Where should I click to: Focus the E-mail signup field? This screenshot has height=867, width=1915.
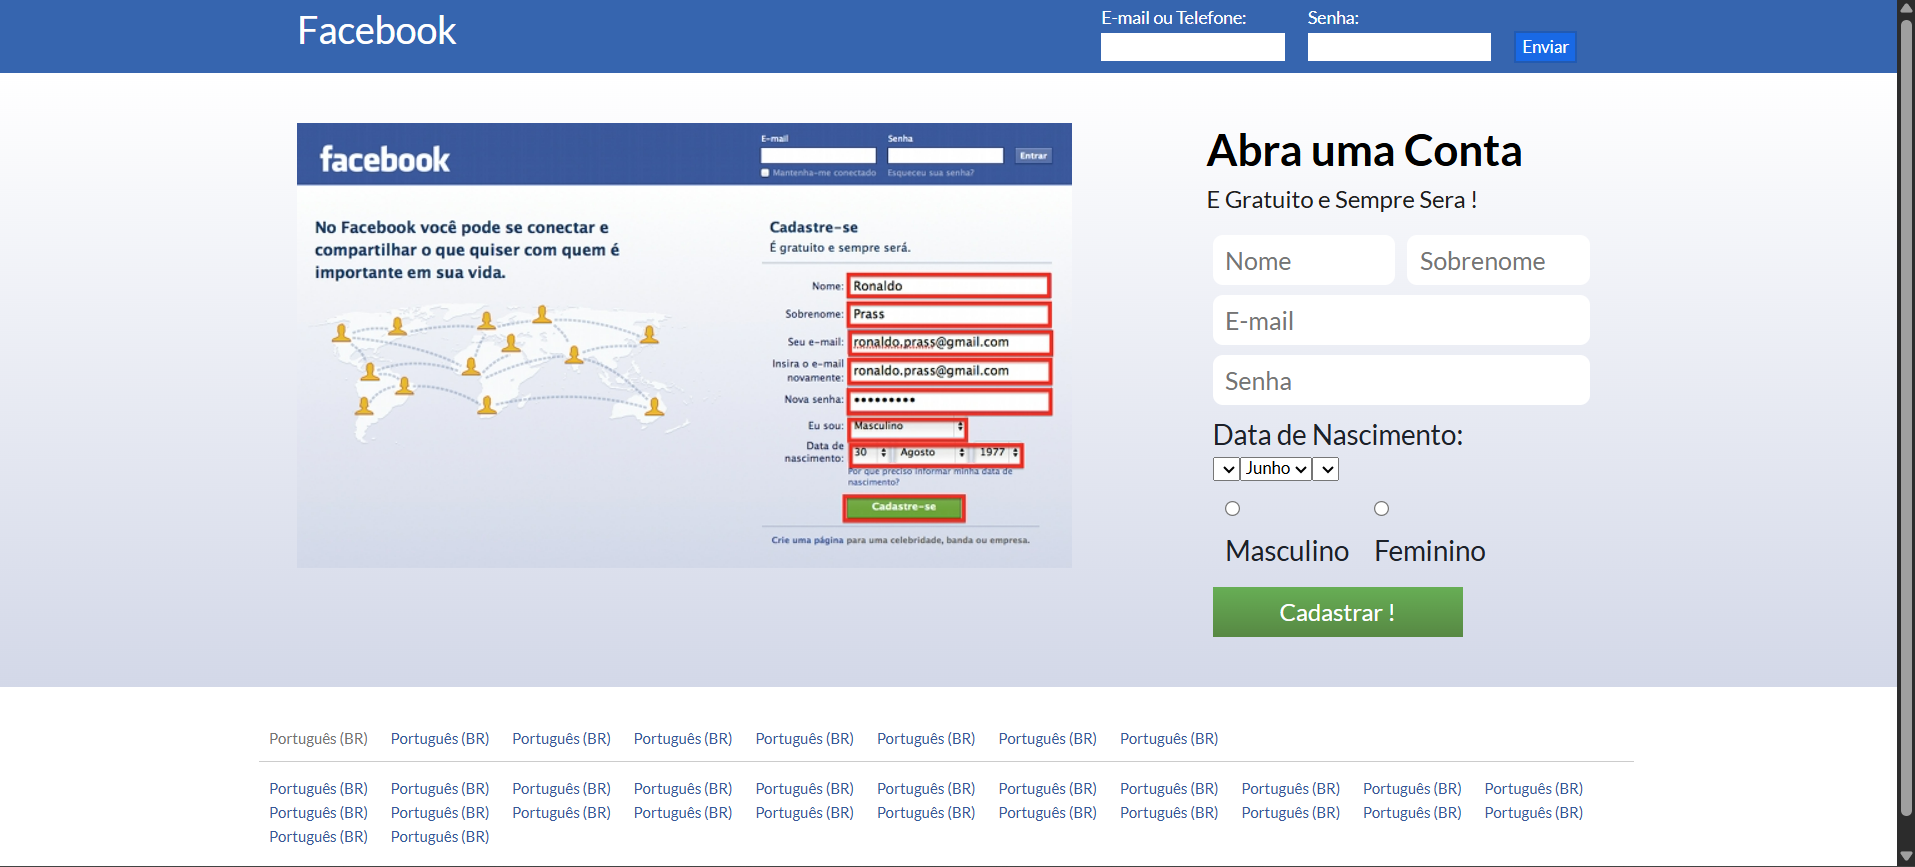1401,320
